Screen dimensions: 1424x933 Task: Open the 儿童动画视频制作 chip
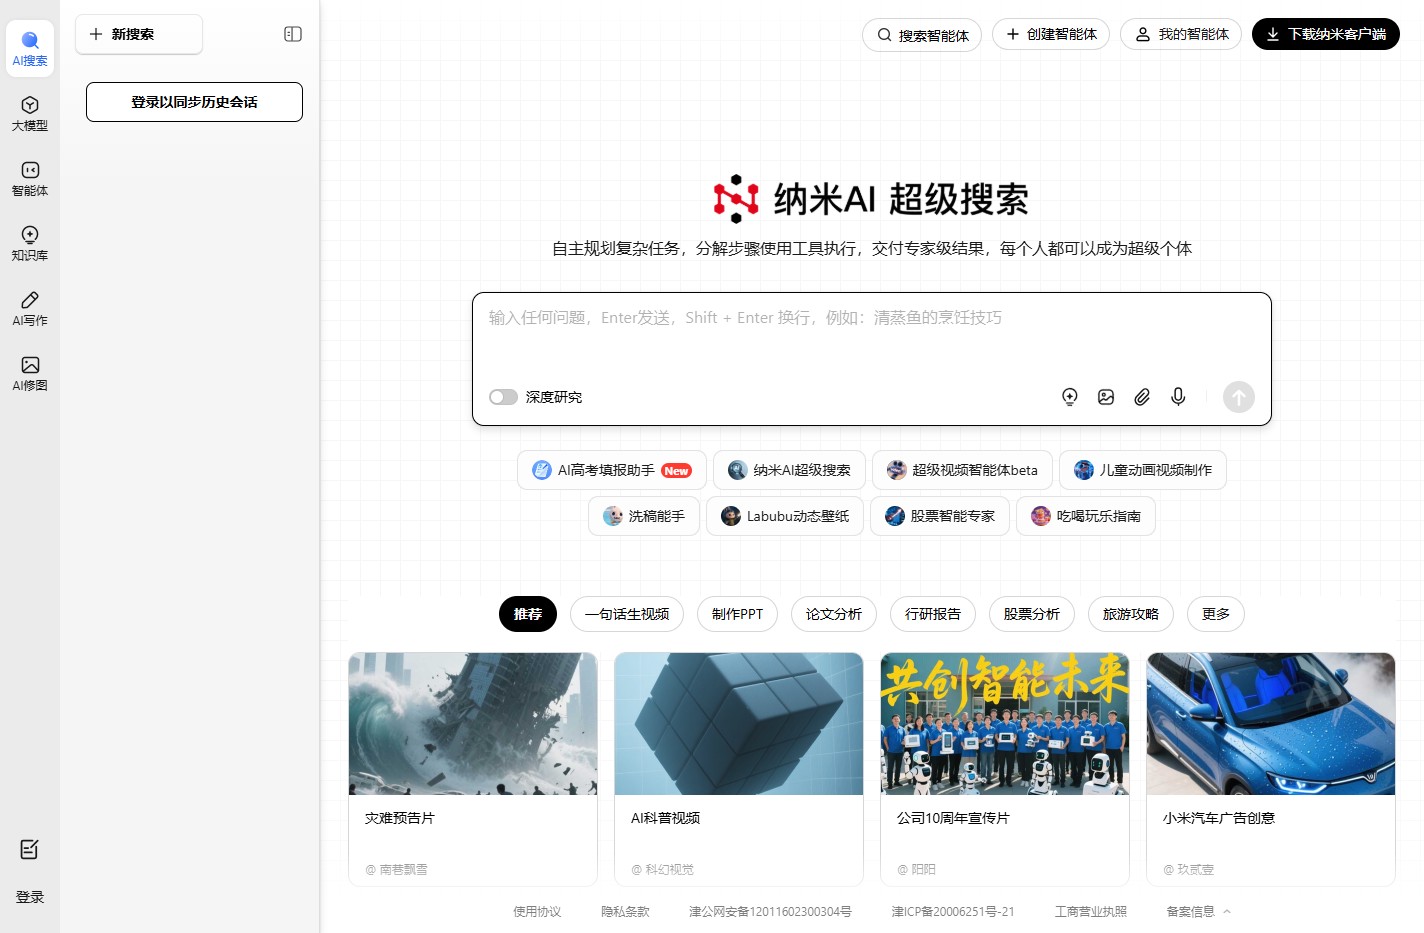tap(1143, 470)
